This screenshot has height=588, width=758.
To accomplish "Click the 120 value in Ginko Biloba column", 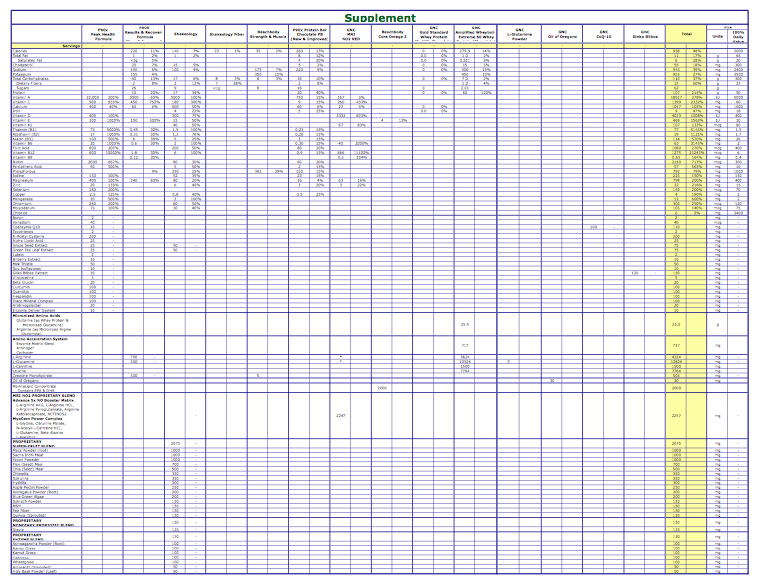I will [x=635, y=273].
